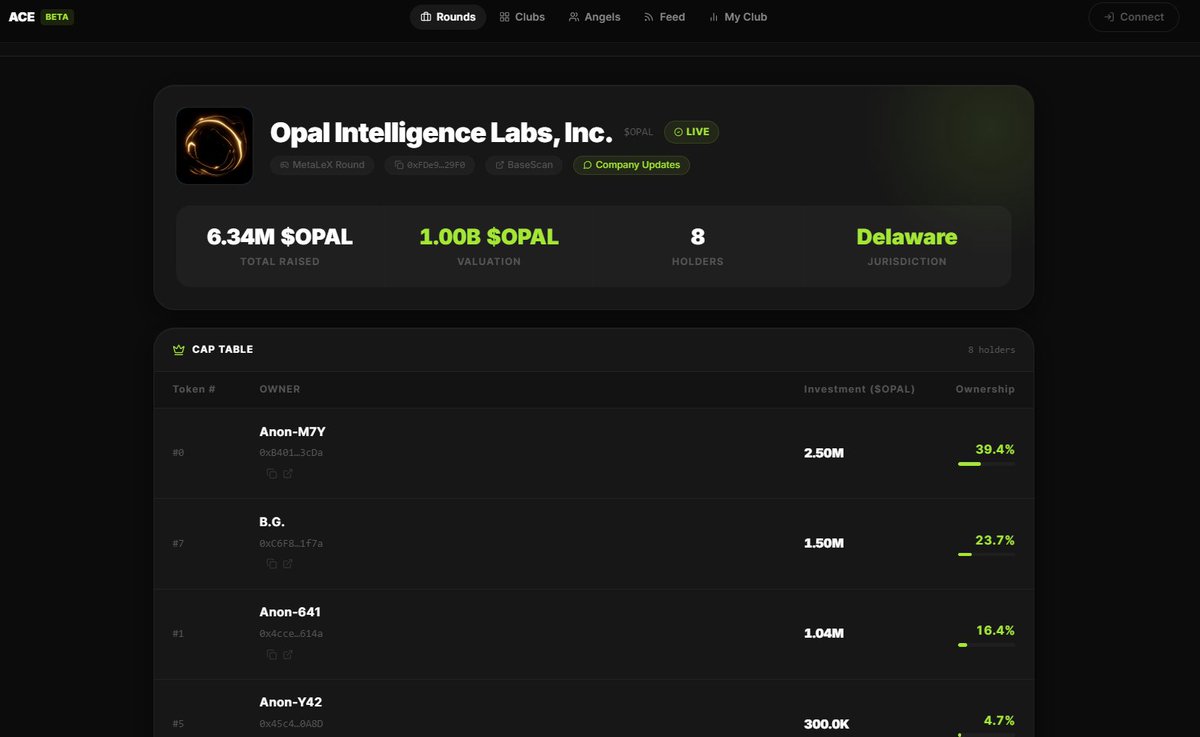The image size is (1200, 737).
Task: Click the Token # column header
Action: pos(194,389)
